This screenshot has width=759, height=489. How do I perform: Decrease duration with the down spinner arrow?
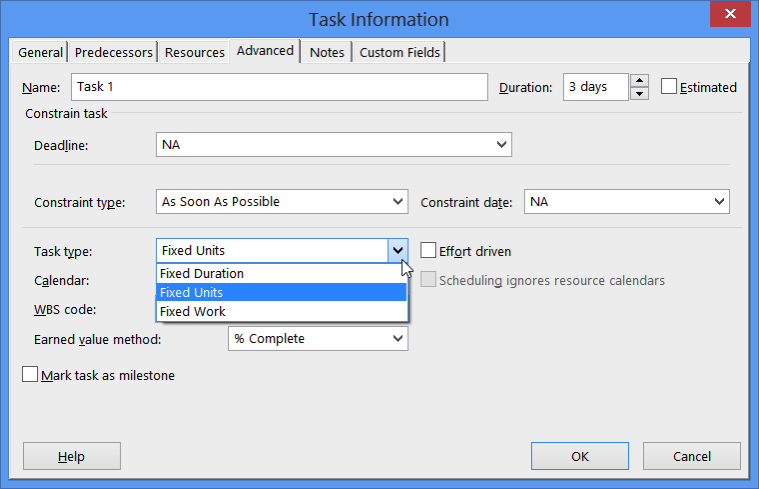tap(640, 94)
